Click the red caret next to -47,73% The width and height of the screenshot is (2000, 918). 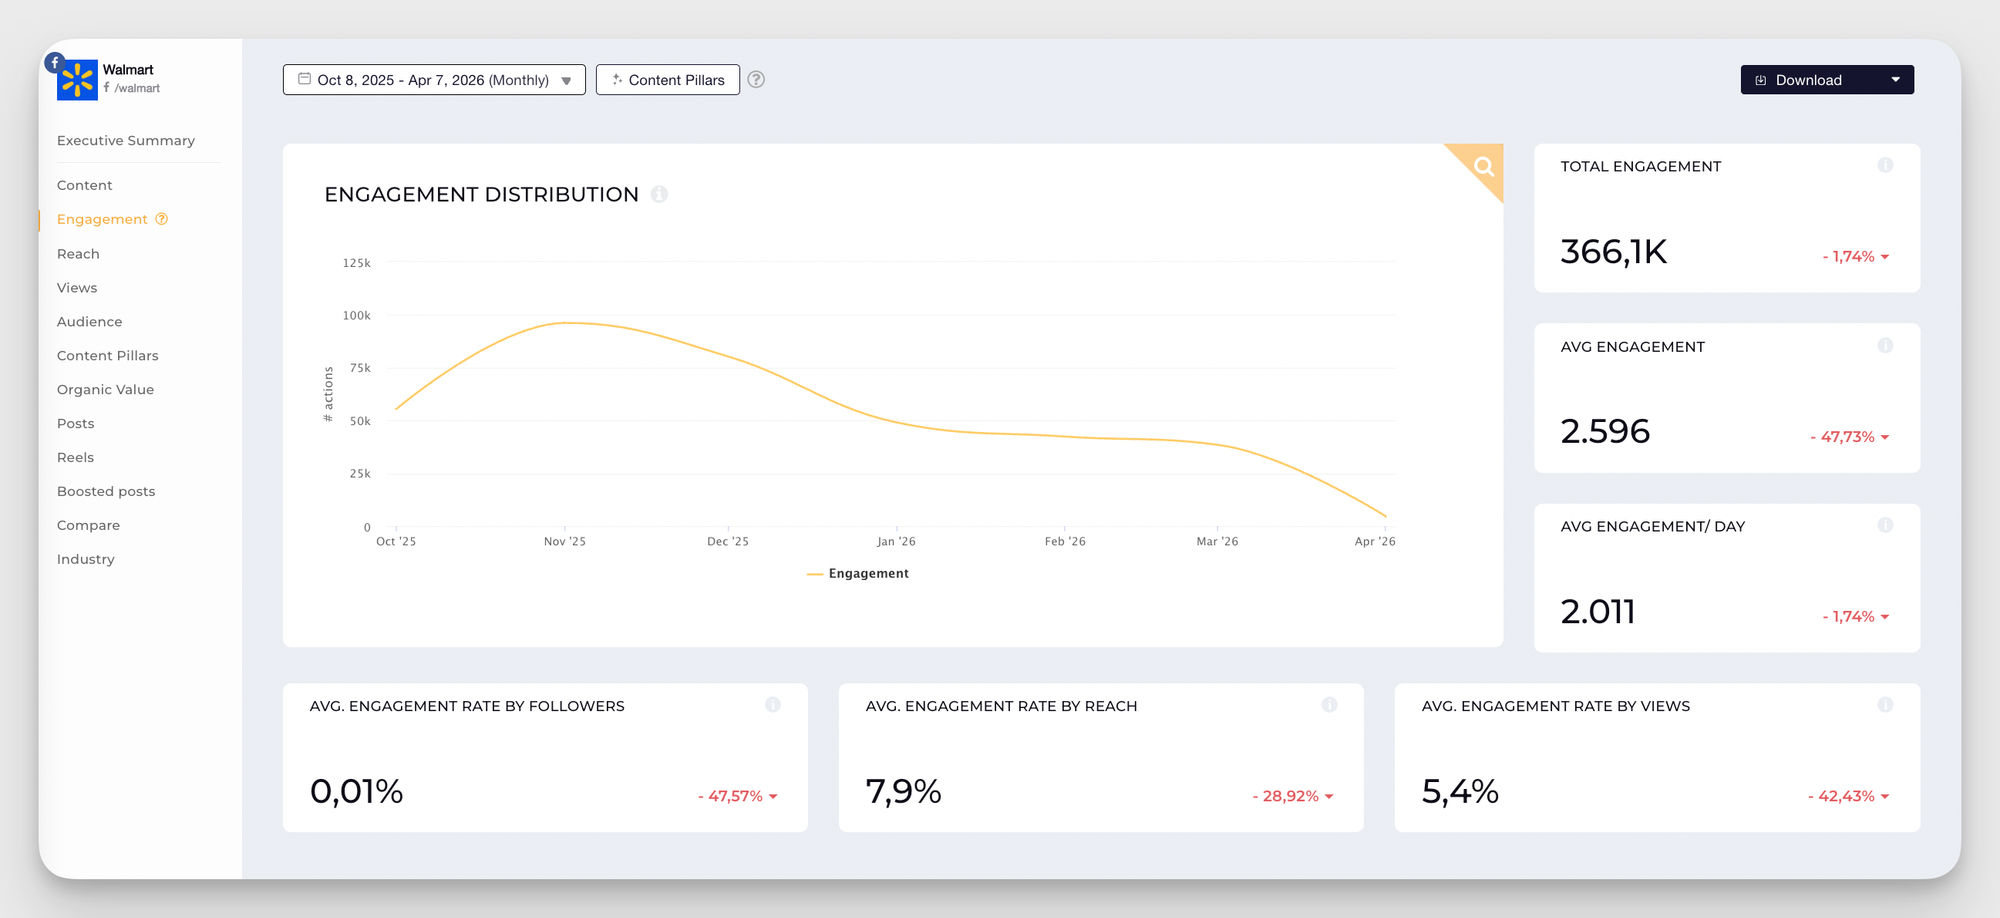point(1884,437)
